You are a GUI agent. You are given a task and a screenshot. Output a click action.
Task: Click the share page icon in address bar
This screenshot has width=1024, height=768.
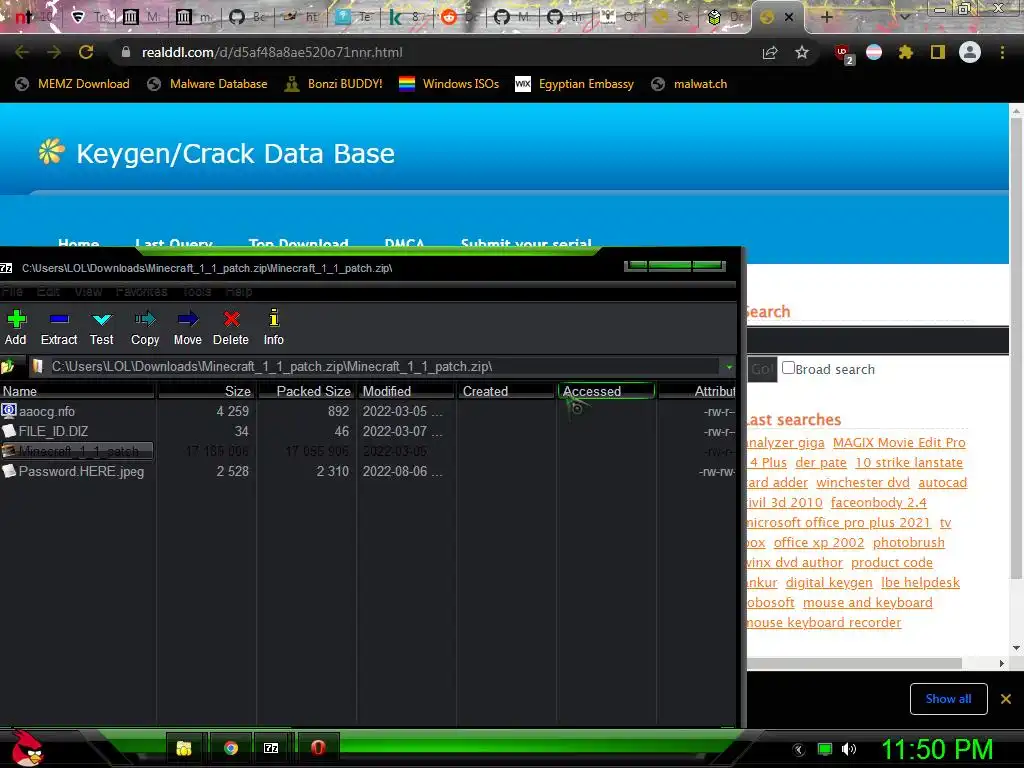pos(770,52)
